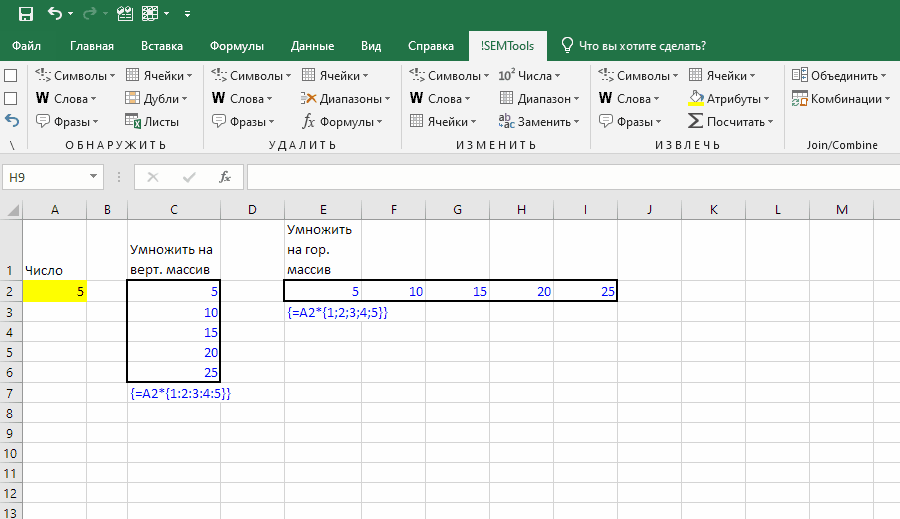Open Символы dropdown in ОБНАРУЖИТЬ group
900x519 pixels.
(x=75, y=76)
